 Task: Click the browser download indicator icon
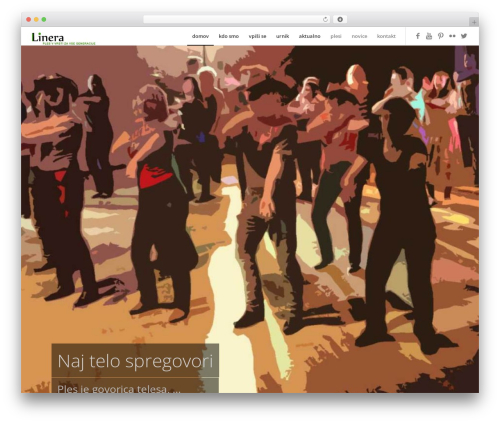click(x=340, y=19)
